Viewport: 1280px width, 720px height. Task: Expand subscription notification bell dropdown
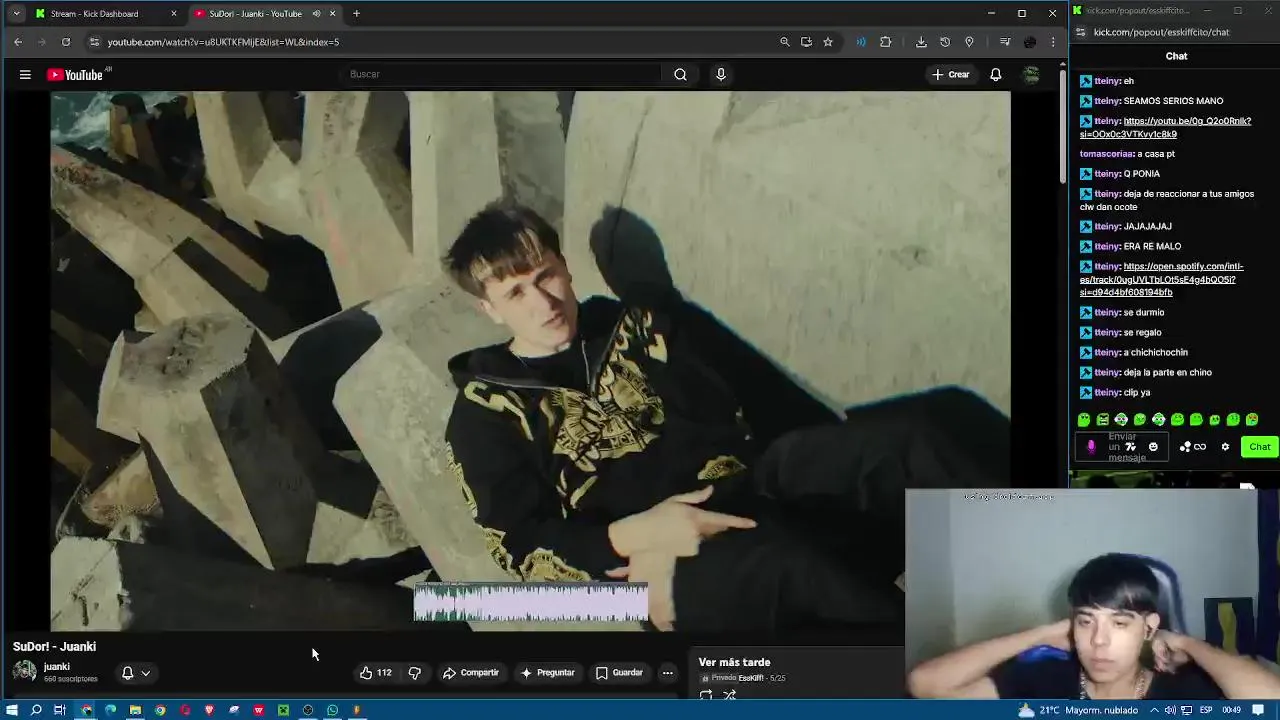click(135, 673)
